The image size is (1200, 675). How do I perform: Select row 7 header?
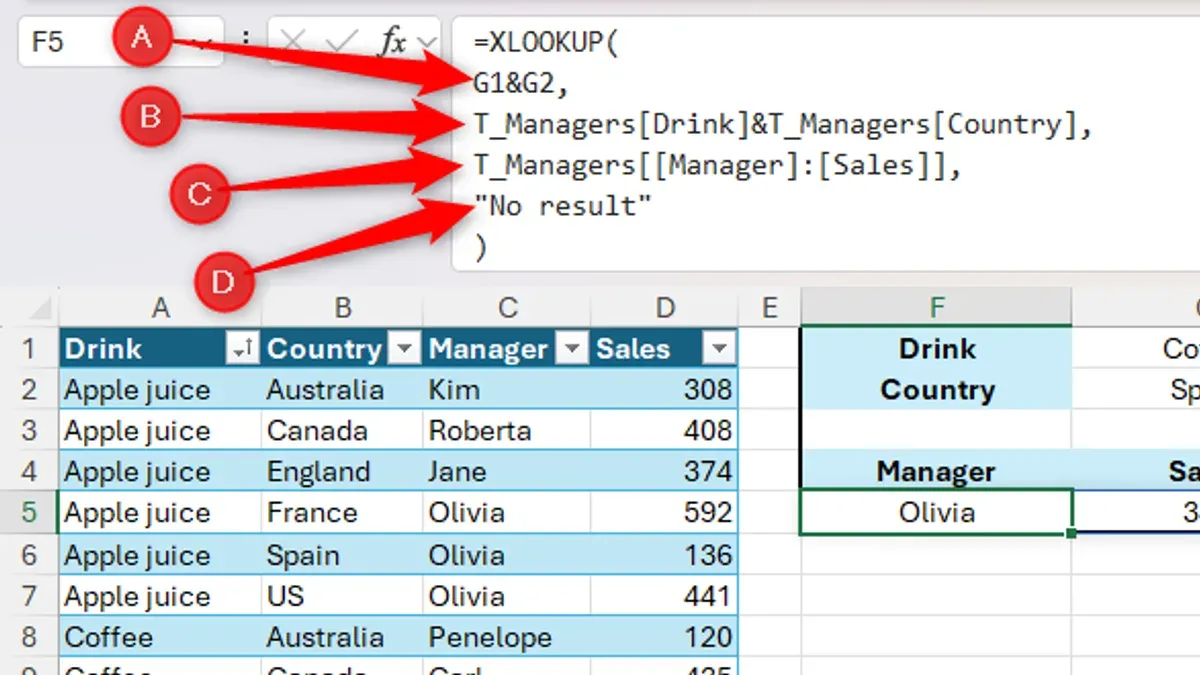point(29,596)
